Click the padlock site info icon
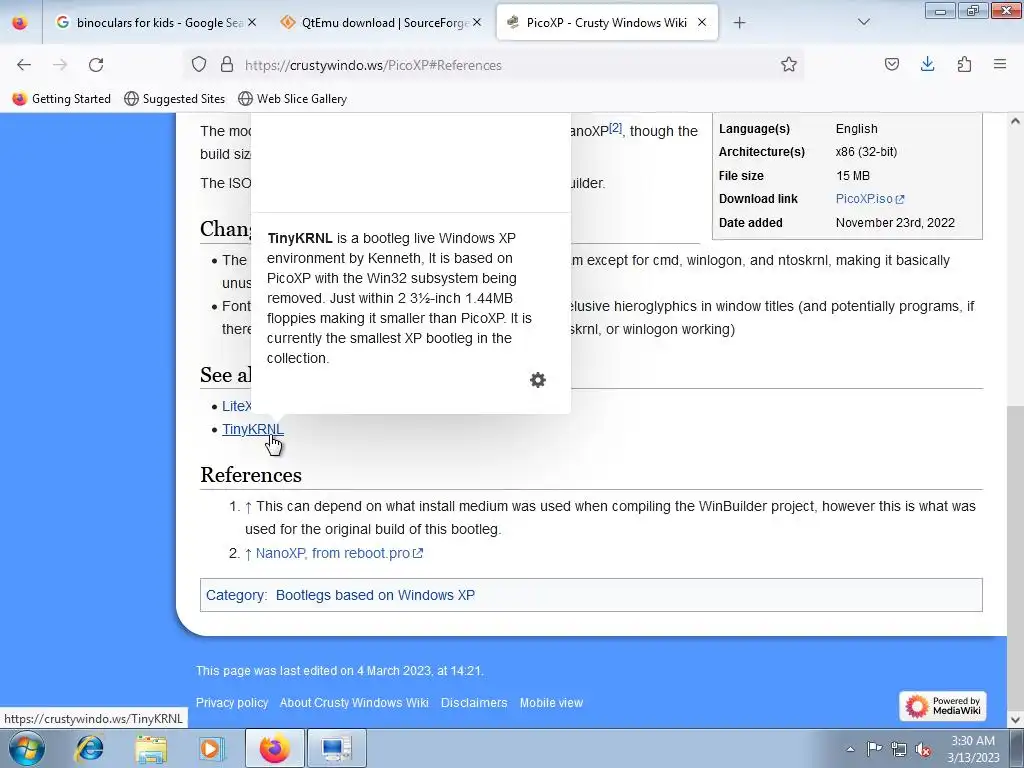The width and height of the screenshot is (1024, 768). point(227,65)
